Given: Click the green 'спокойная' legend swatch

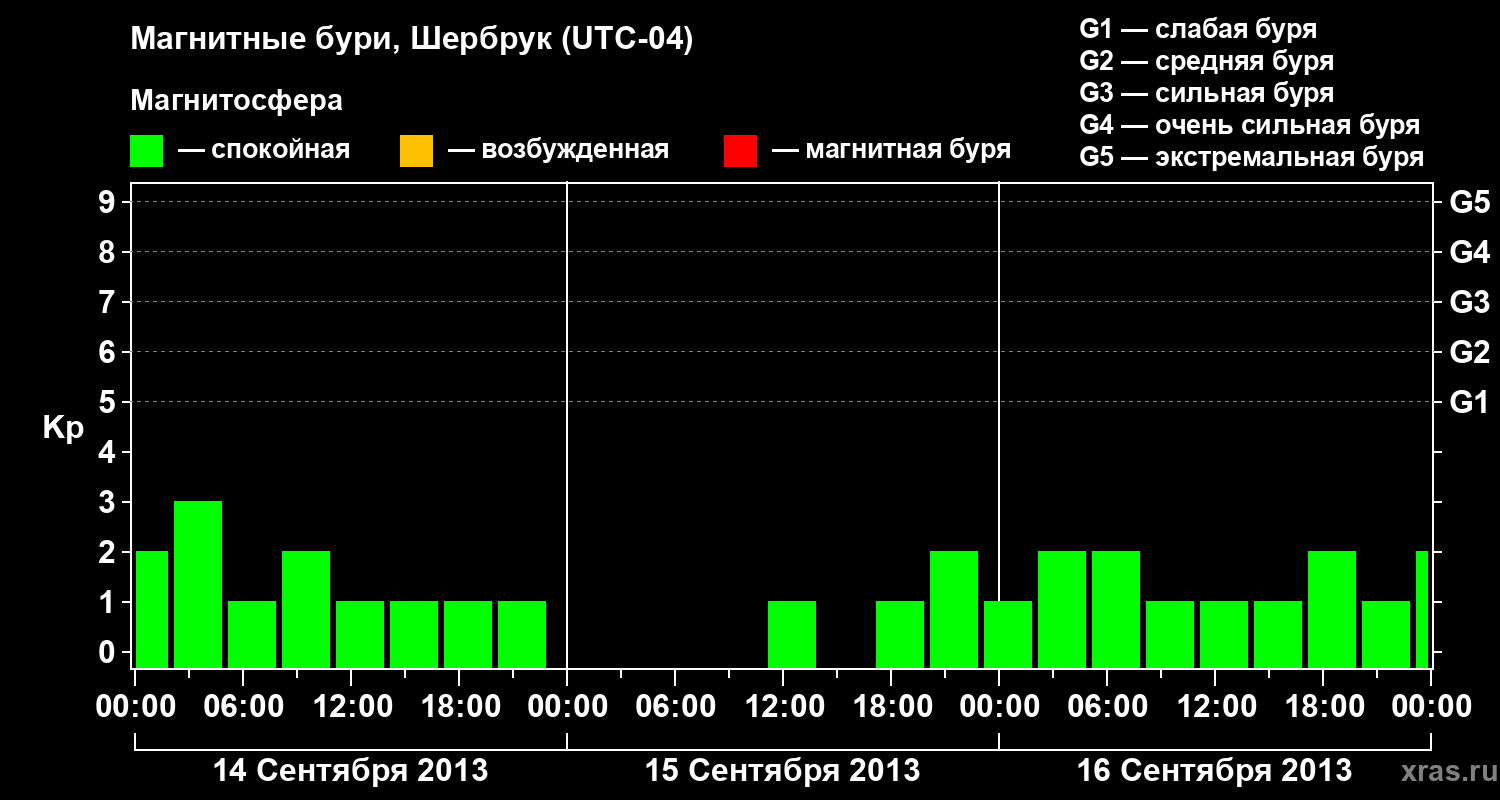Looking at the screenshot, I should pos(147,150).
